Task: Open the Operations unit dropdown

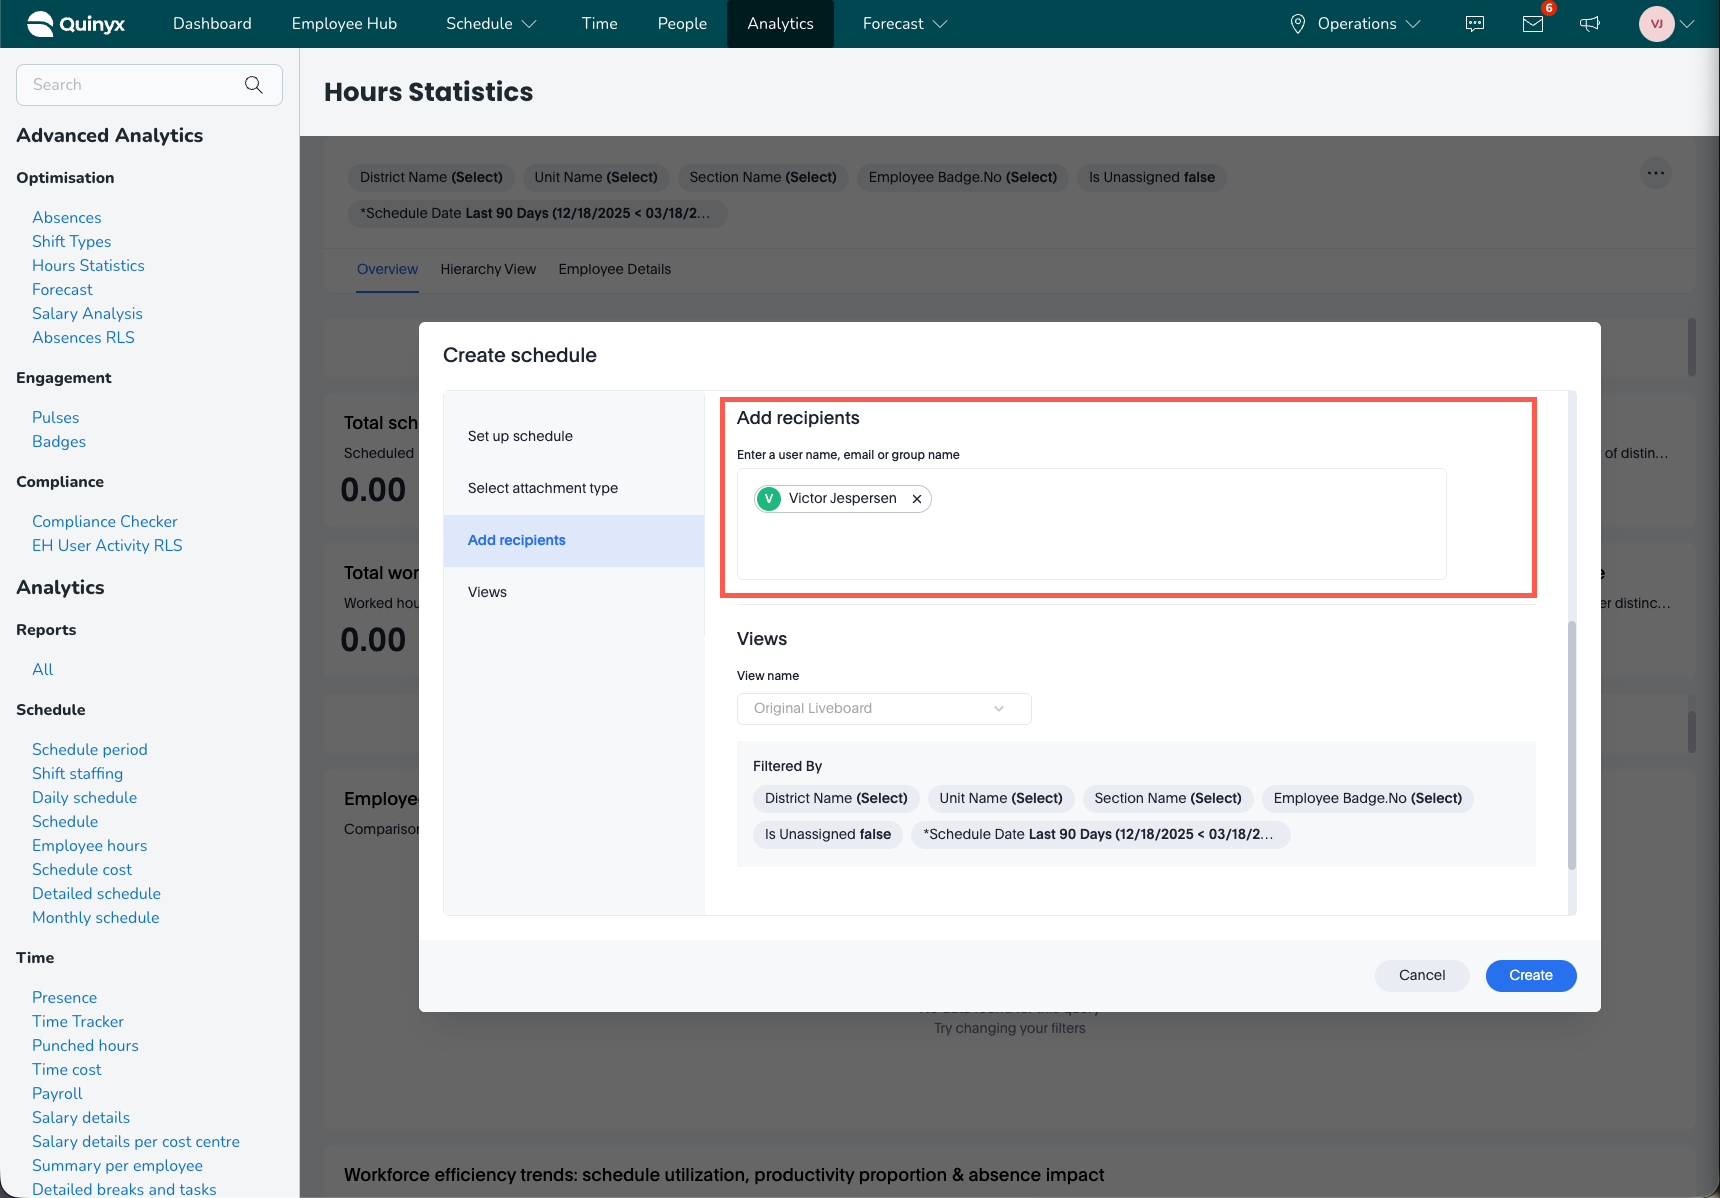Action: [1357, 24]
